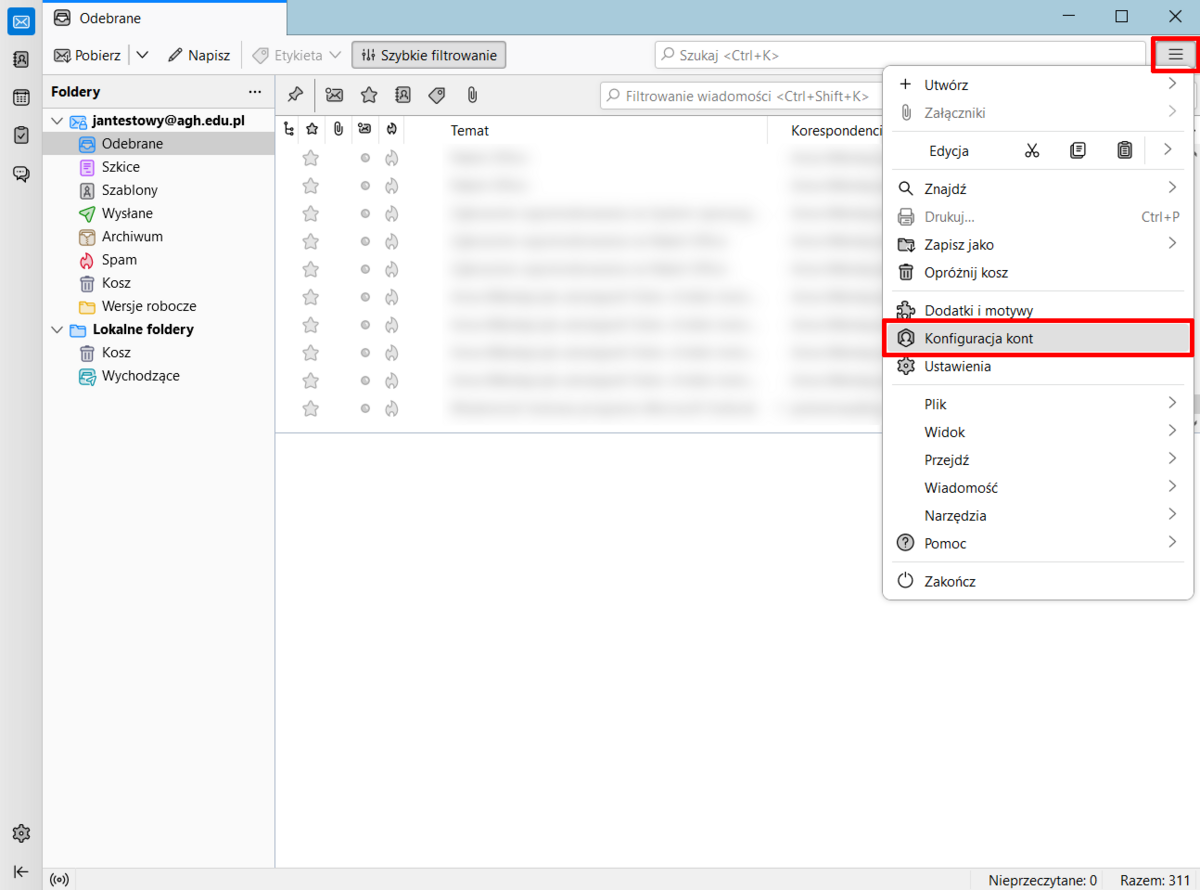The image size is (1200, 890).
Task: Collapse the Lokalne foldery tree
Action: pos(57,330)
